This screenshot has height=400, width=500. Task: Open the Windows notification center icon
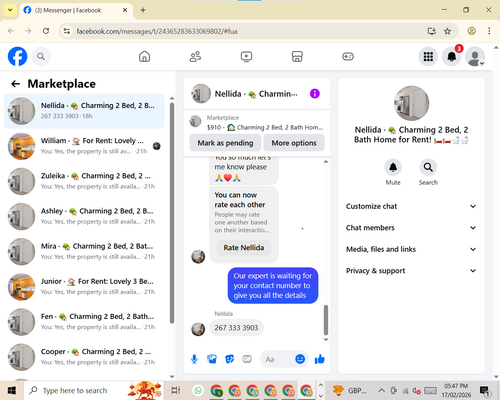coord(484,391)
